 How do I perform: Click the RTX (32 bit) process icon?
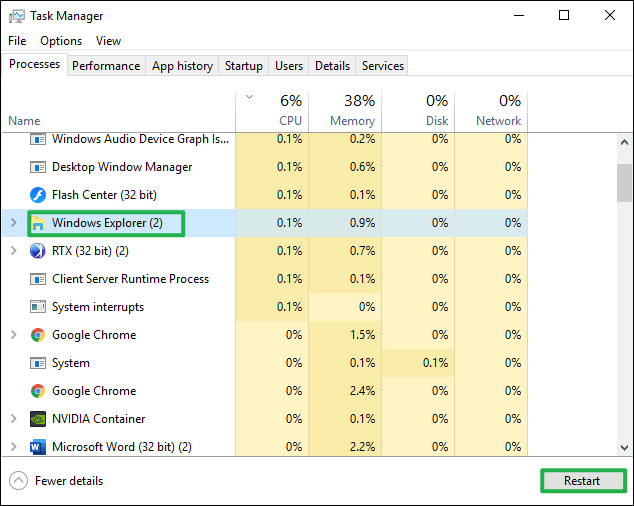tap(38, 251)
